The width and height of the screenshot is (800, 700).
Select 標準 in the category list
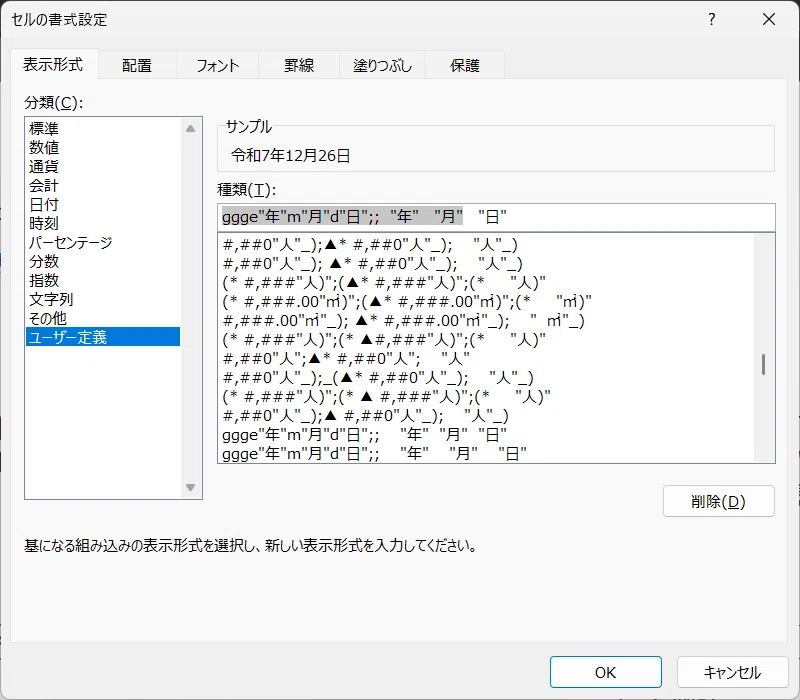(103, 128)
